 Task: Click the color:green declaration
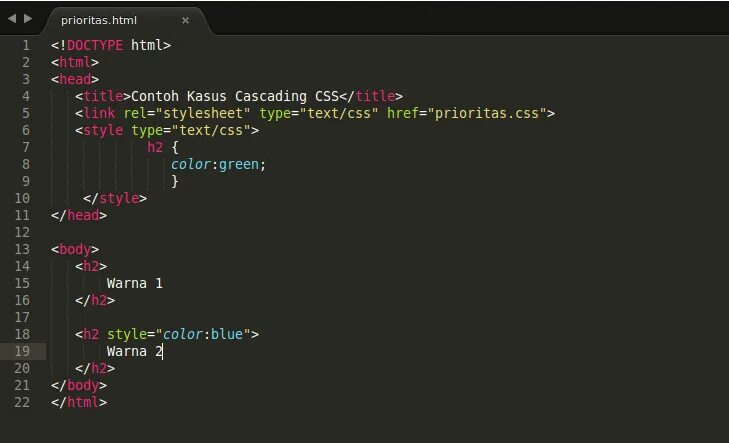218,165
